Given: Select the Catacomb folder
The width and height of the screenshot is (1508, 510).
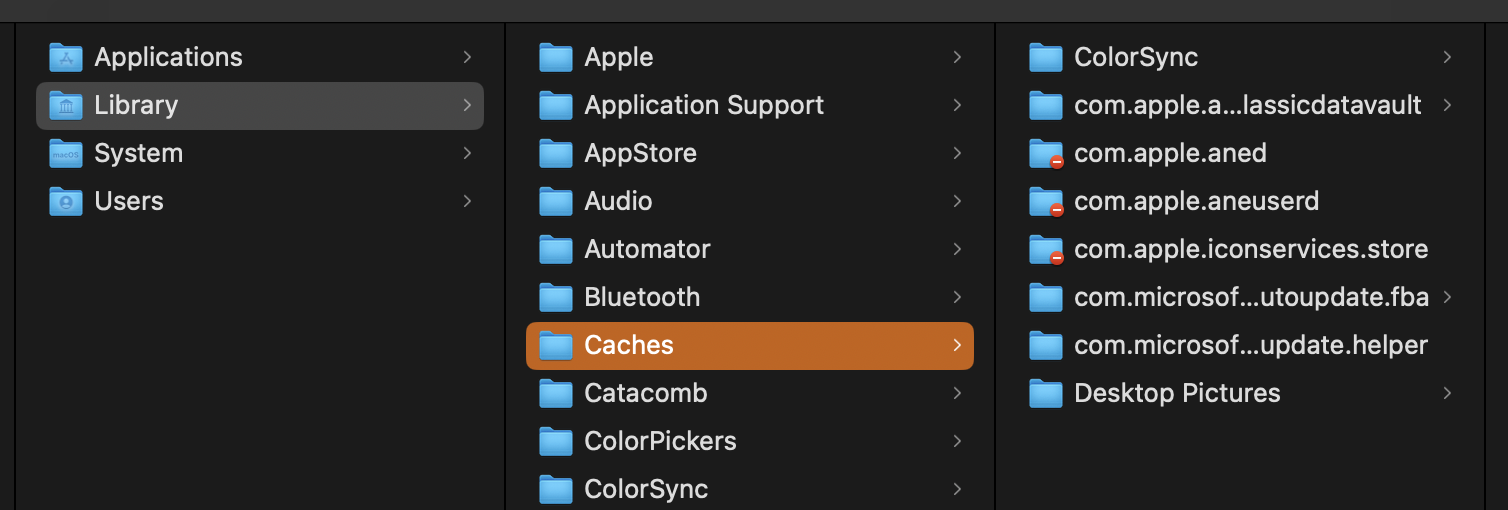Looking at the screenshot, I should pyautogui.click(x=645, y=393).
